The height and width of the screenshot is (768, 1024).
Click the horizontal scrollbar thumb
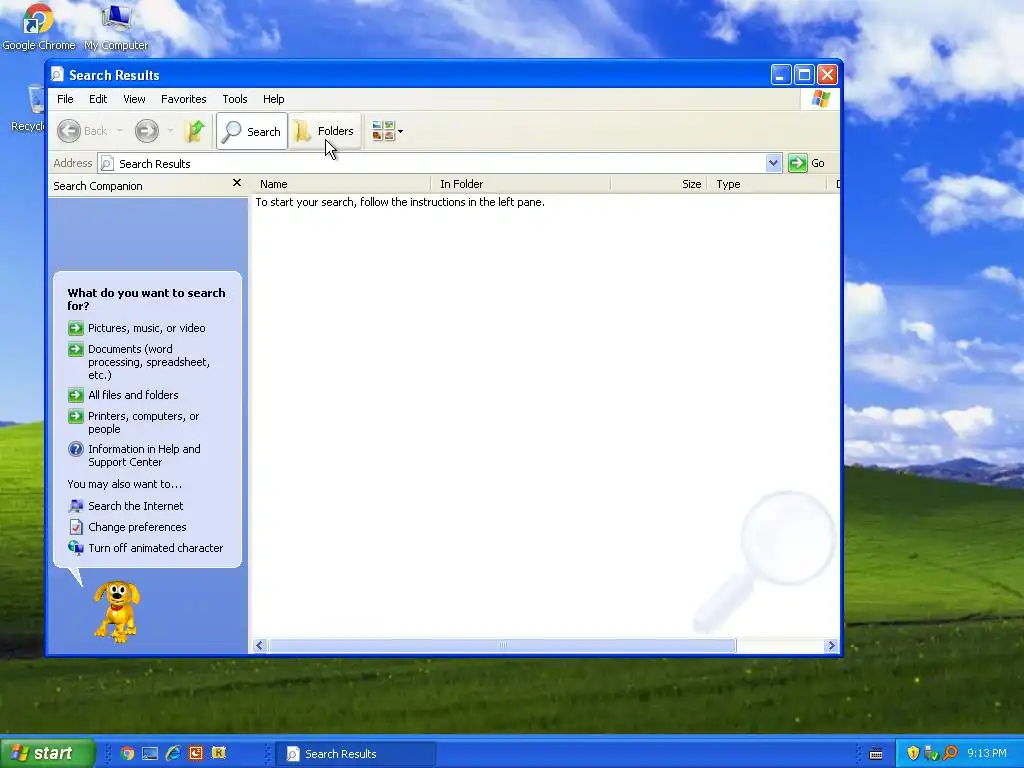point(502,645)
